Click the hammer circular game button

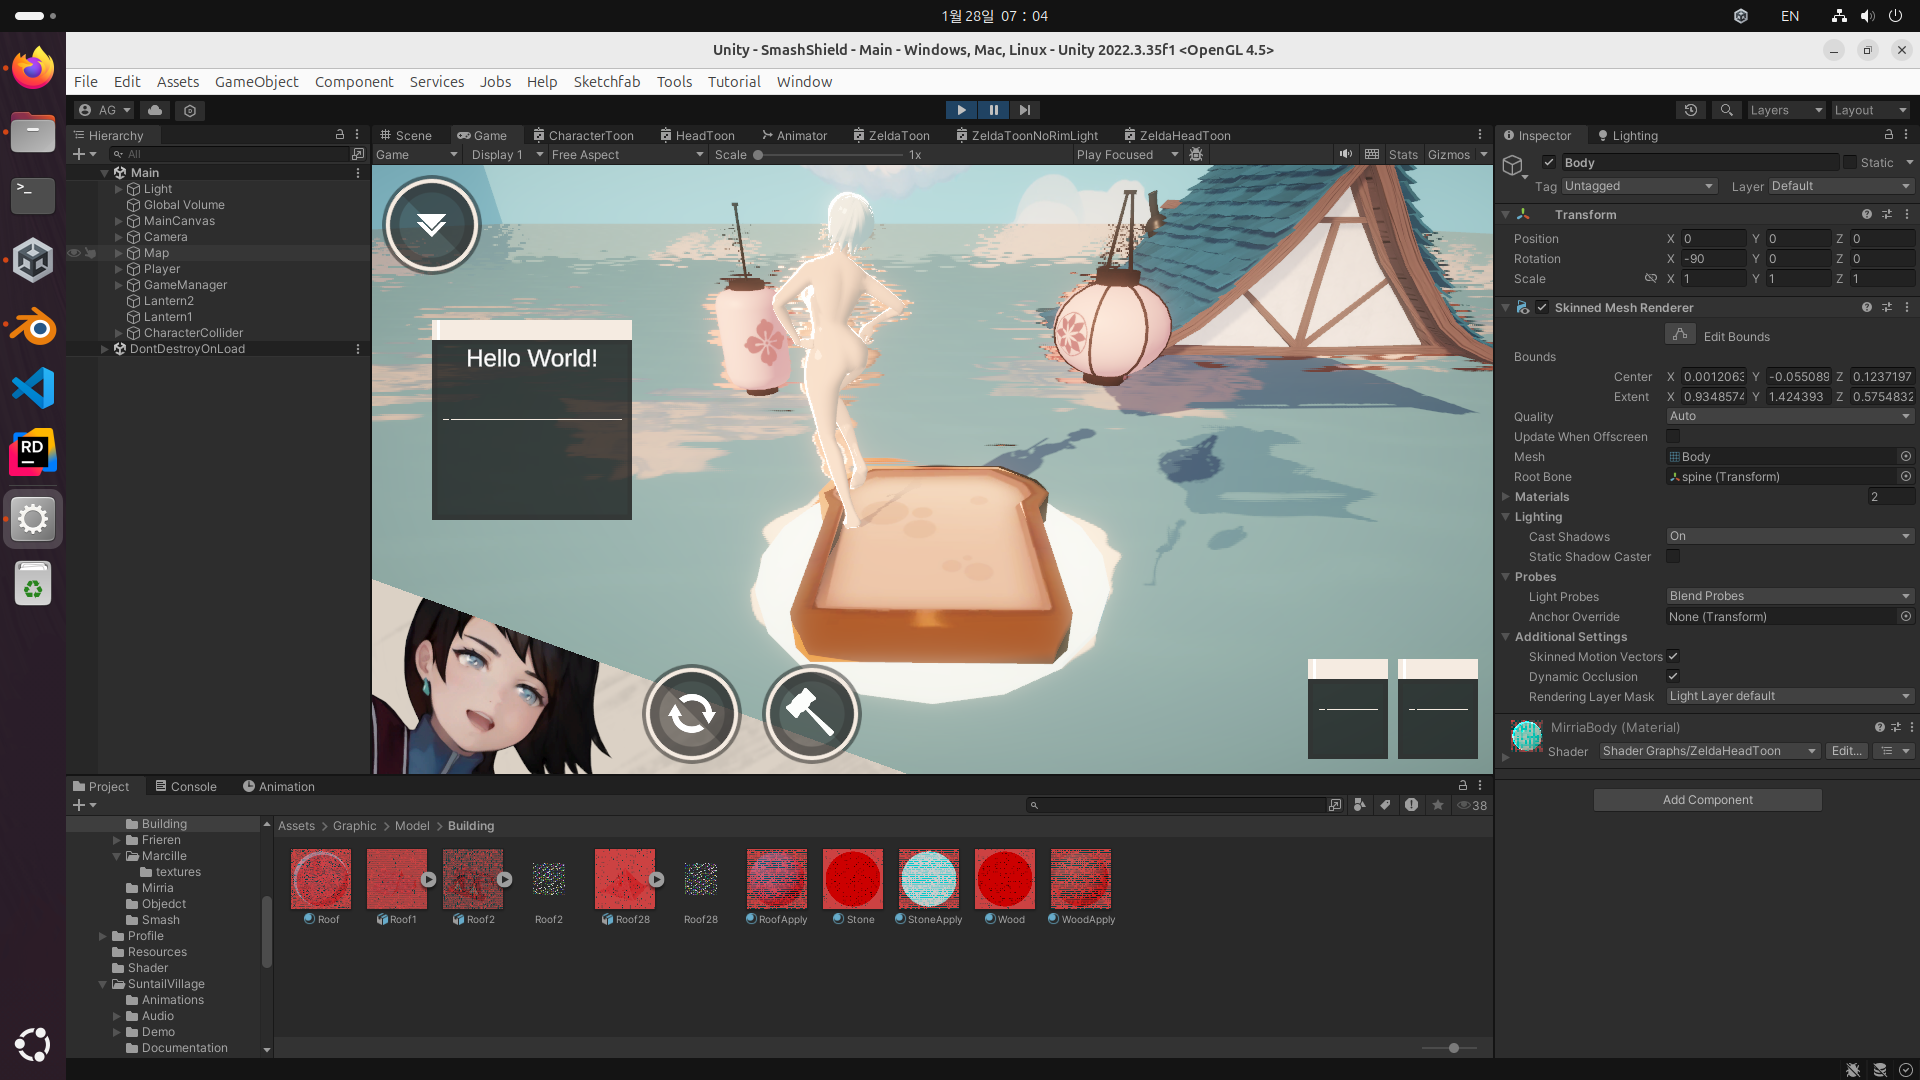pyautogui.click(x=811, y=714)
